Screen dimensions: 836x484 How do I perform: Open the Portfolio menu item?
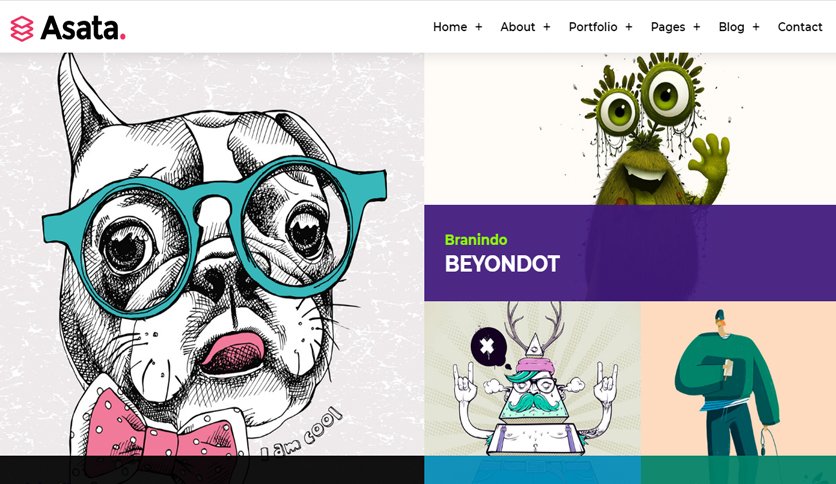[x=593, y=27]
